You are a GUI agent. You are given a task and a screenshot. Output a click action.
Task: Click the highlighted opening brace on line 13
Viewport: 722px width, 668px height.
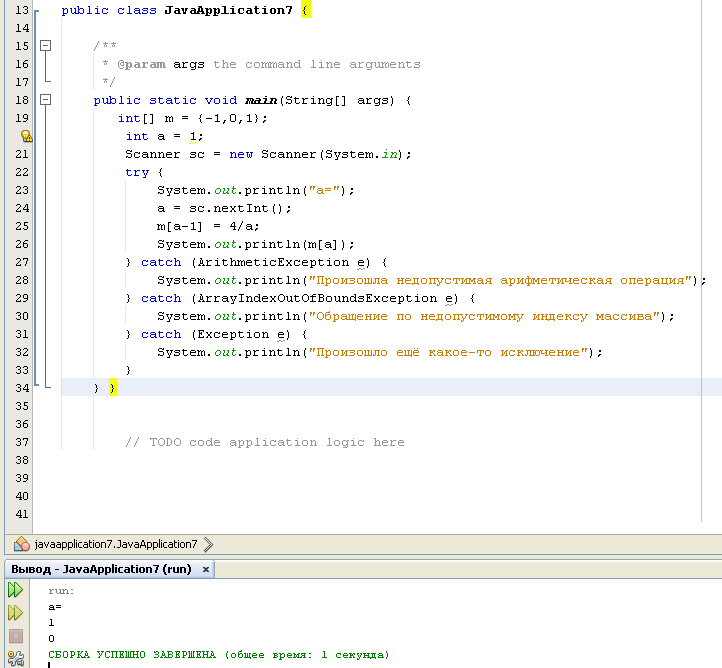click(x=306, y=10)
